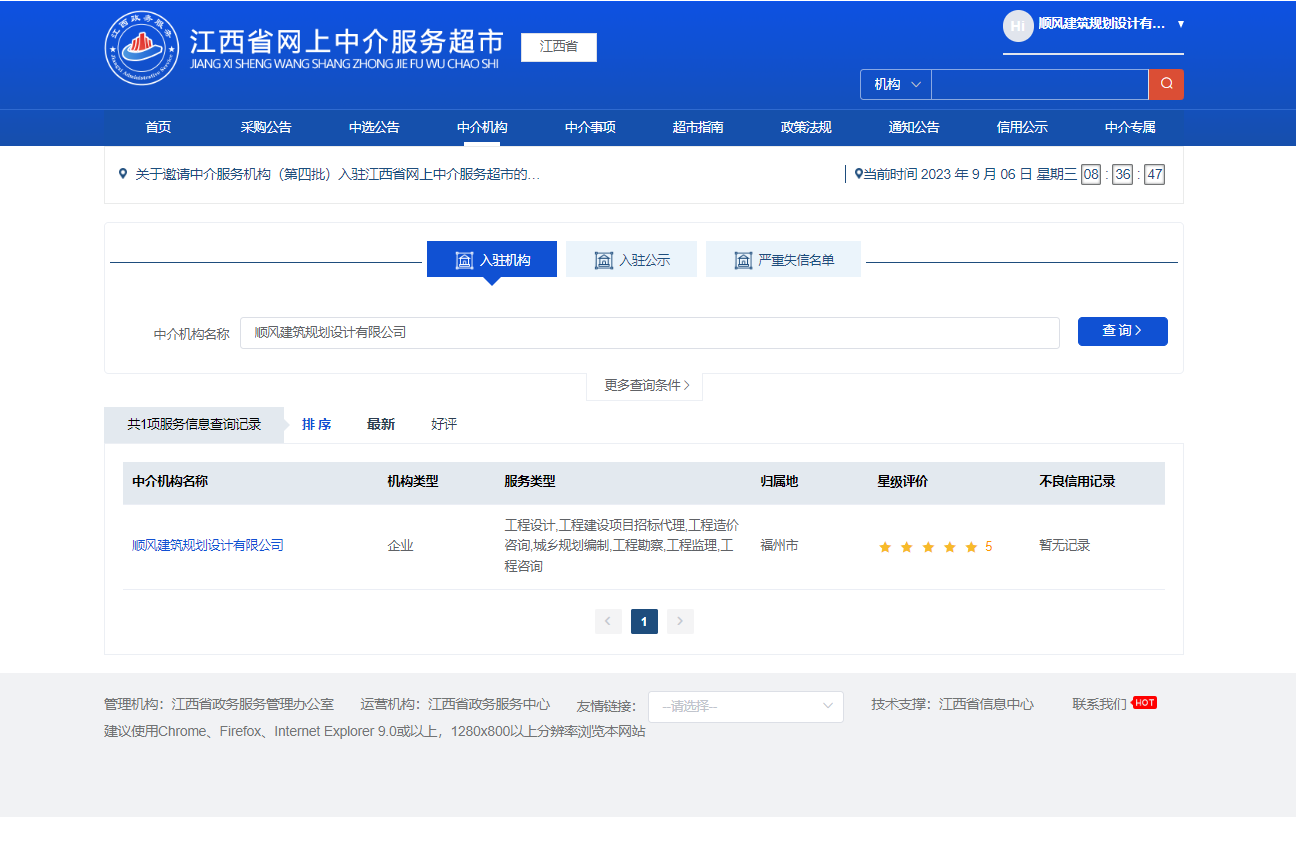Click 联系我们 footer link
Viewport: 1296px width, 864px height.
pyautogui.click(x=1099, y=704)
